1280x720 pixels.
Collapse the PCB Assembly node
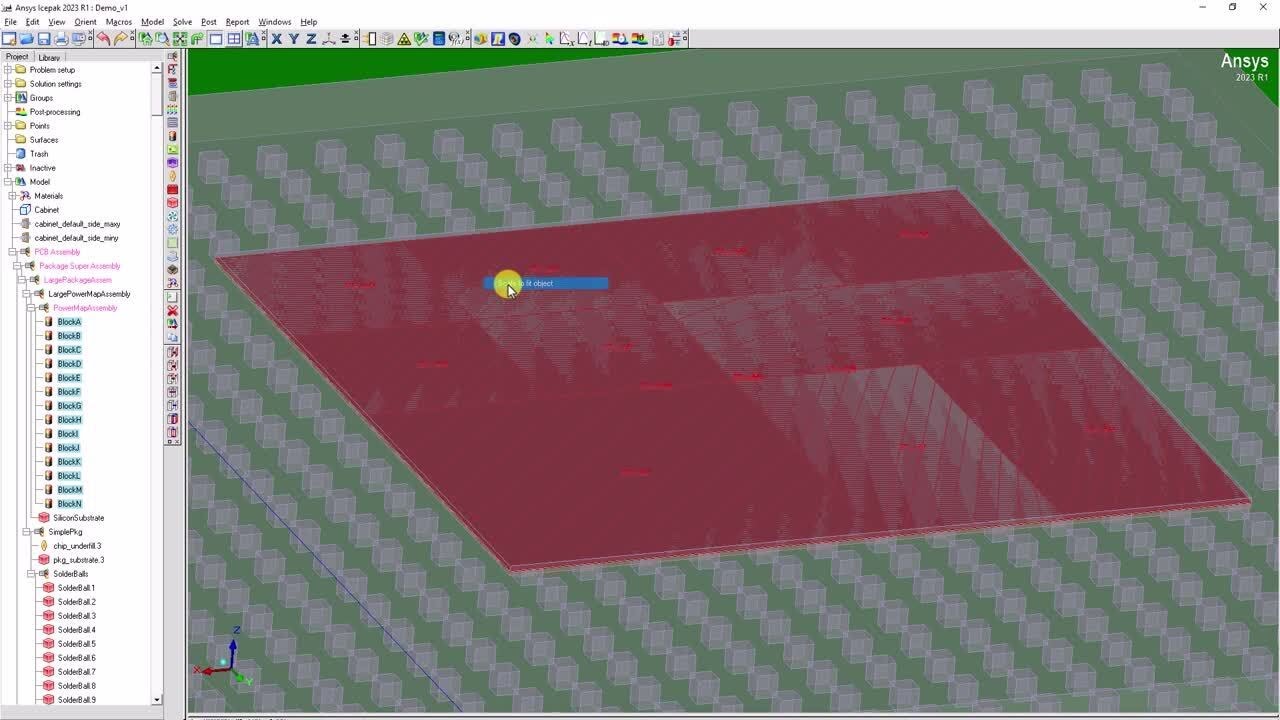click(13, 252)
